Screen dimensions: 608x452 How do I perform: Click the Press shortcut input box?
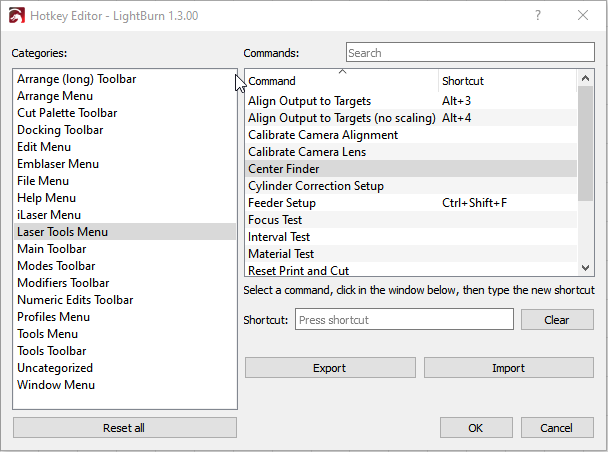tap(404, 319)
